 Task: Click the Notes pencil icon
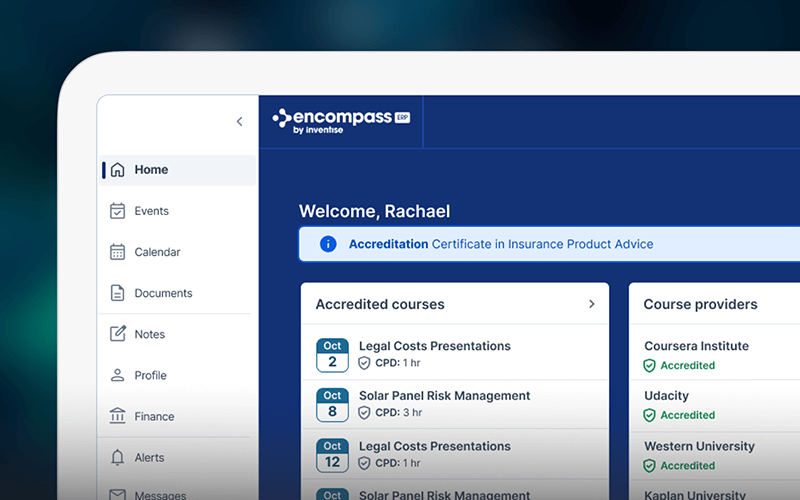click(x=118, y=334)
